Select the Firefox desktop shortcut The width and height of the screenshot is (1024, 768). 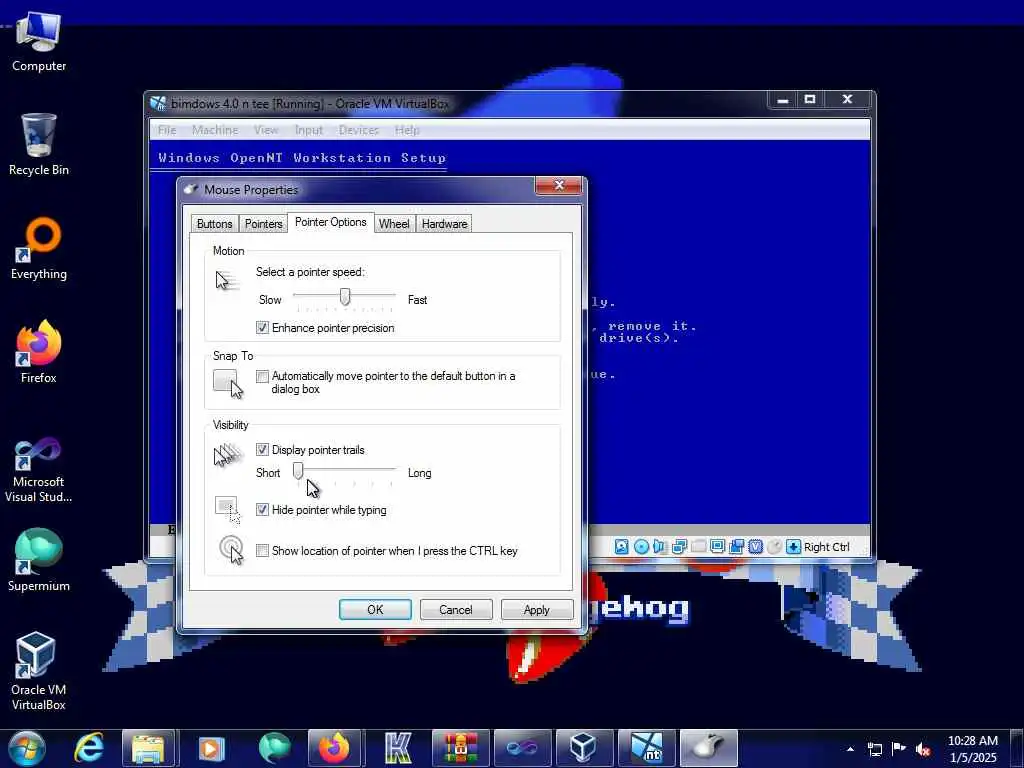[x=39, y=351]
